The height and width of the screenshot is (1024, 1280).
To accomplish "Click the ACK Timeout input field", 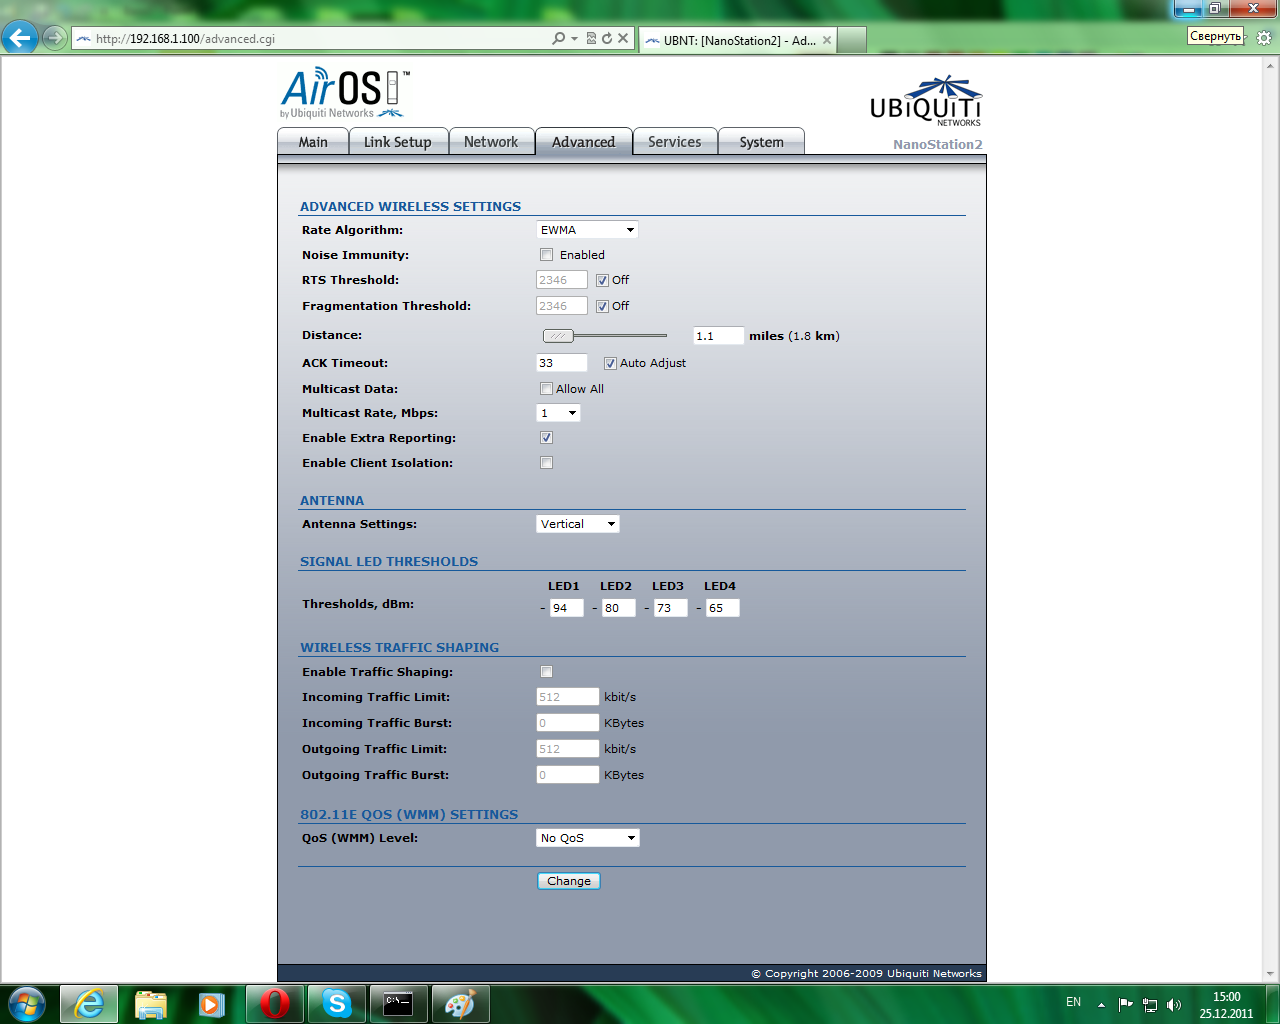I will click(562, 363).
